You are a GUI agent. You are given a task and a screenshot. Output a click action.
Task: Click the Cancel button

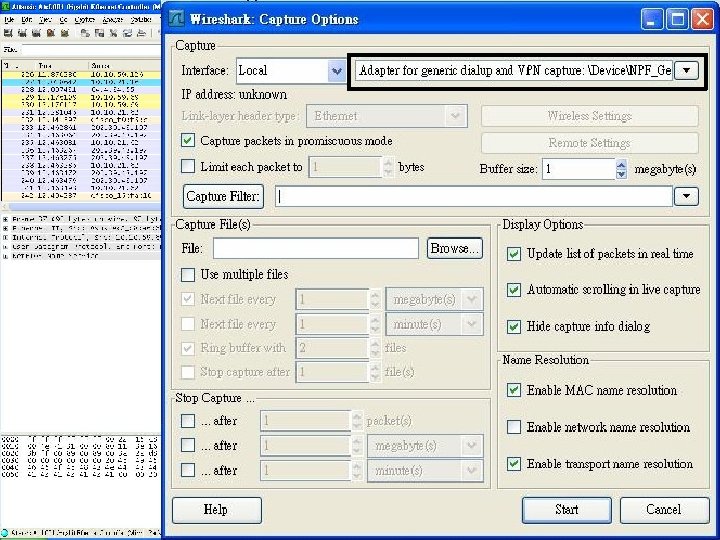click(x=664, y=510)
